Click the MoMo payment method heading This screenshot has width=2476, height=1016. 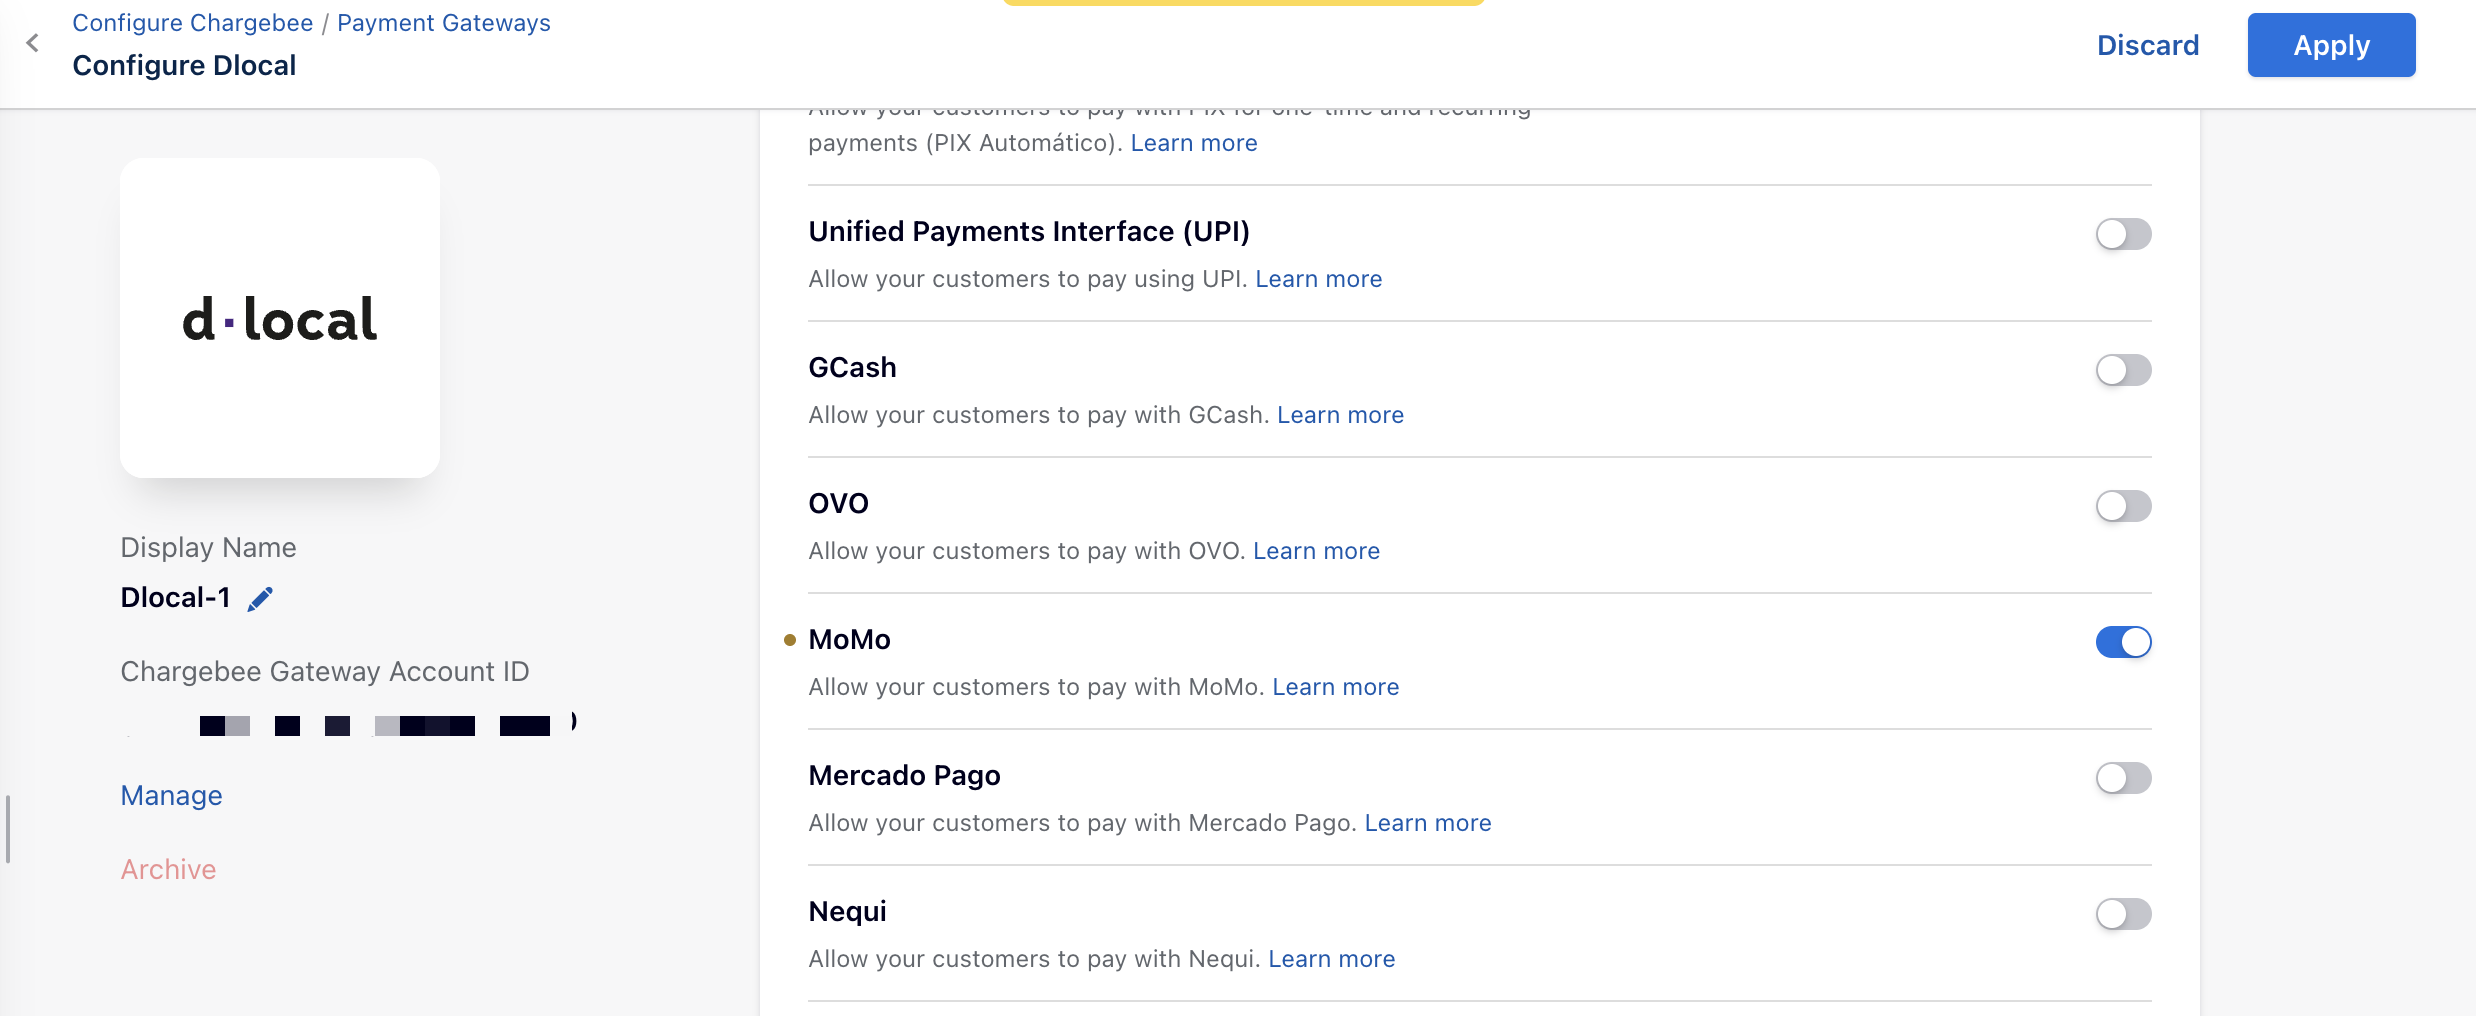pos(849,640)
